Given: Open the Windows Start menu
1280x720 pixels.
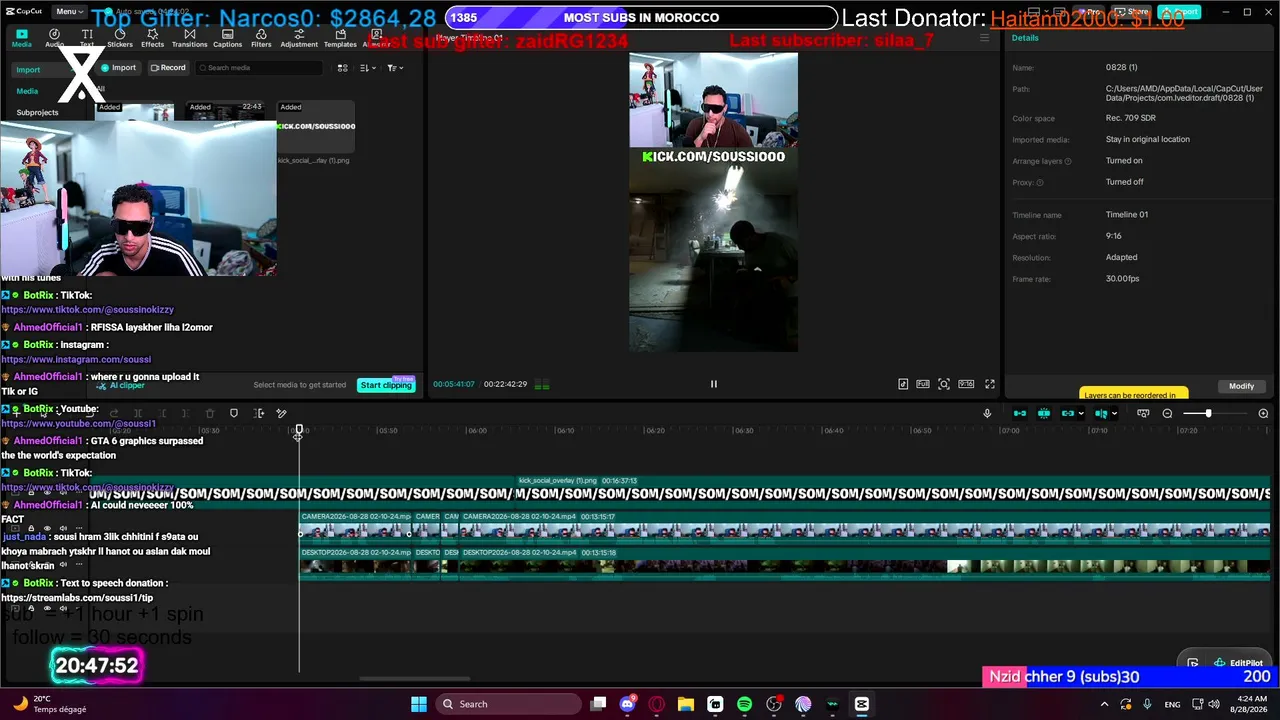Looking at the screenshot, I should 419,704.
